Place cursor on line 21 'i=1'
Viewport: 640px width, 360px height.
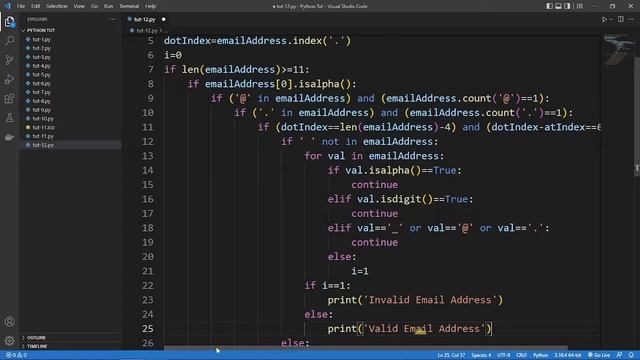pyautogui.click(x=360, y=271)
